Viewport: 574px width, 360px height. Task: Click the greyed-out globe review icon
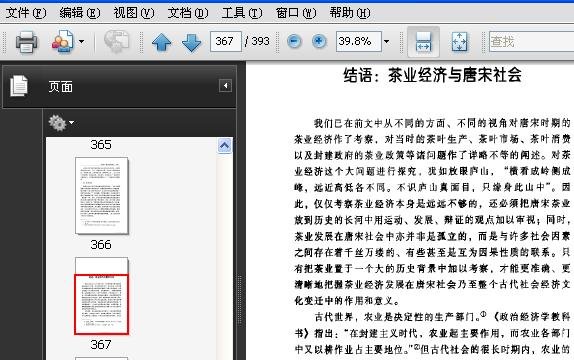click(x=116, y=41)
